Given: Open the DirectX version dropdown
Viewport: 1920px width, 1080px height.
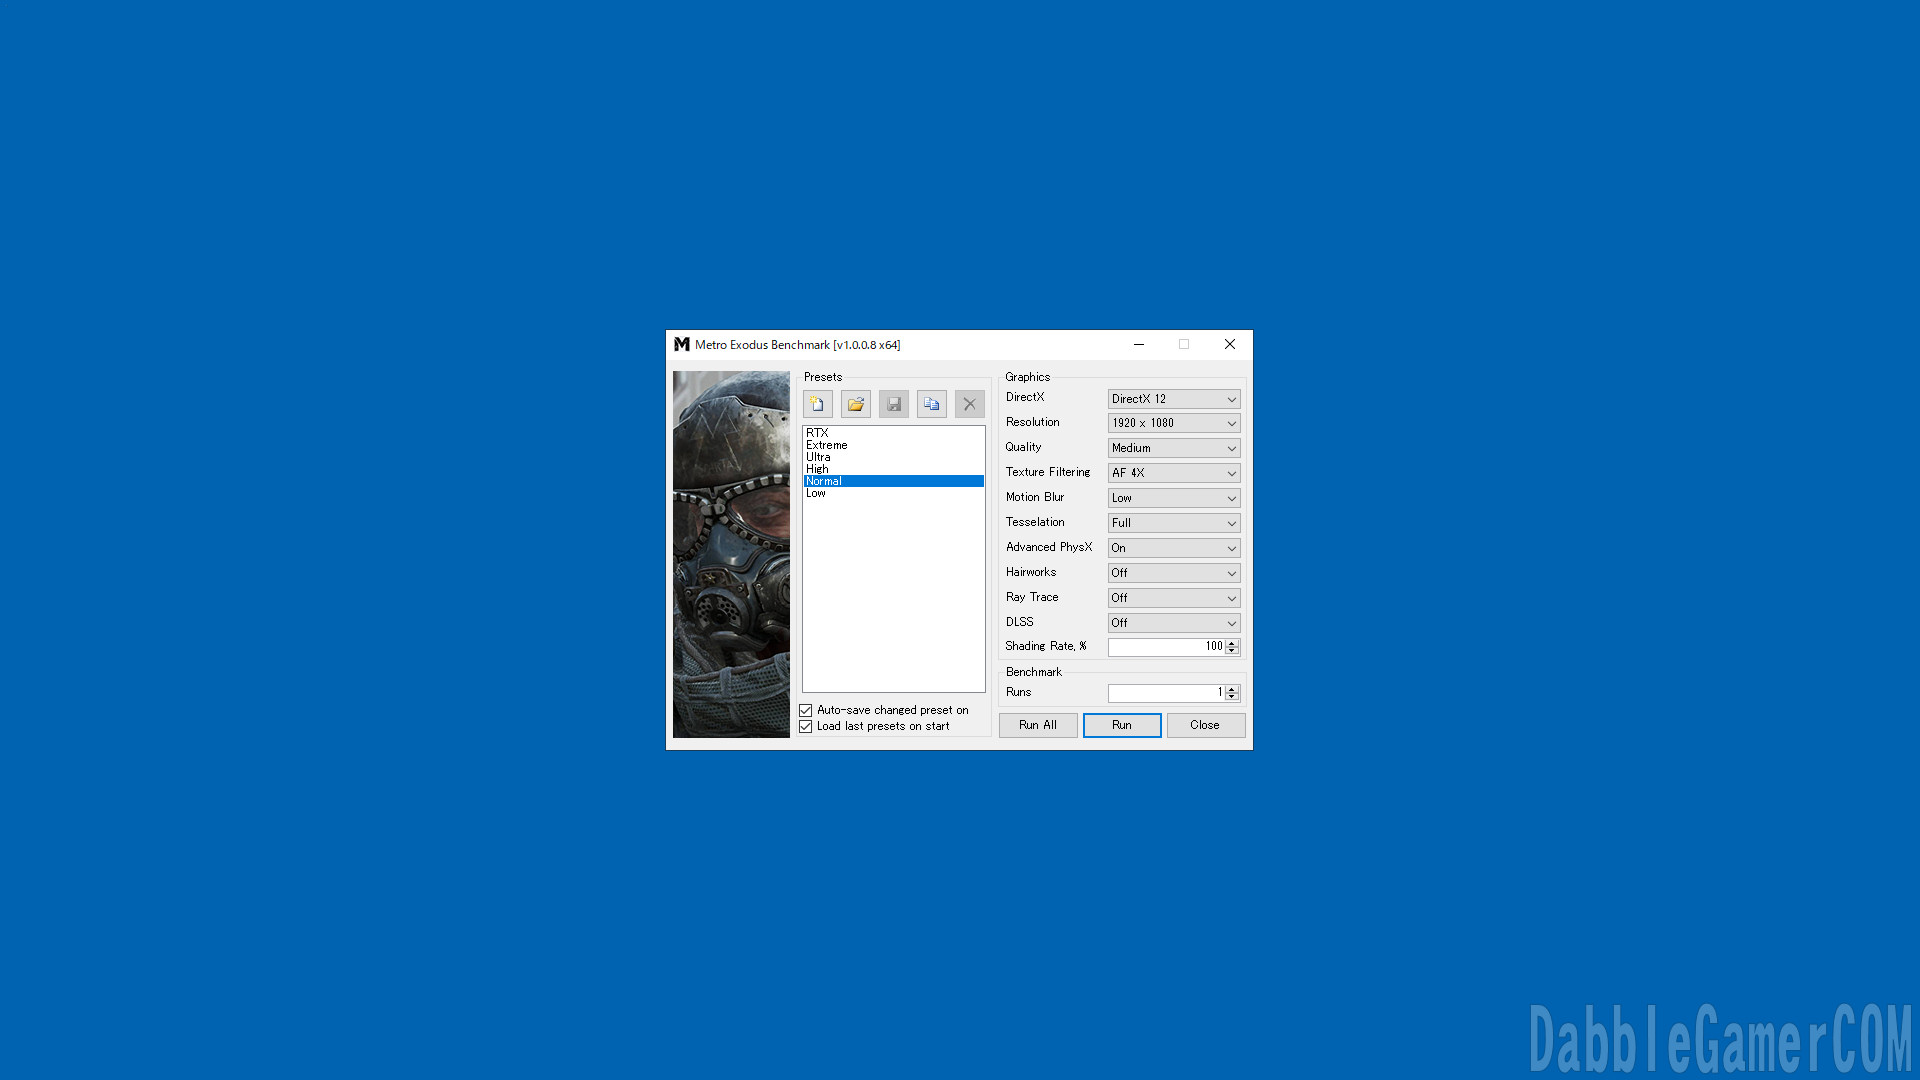Looking at the screenshot, I should pyautogui.click(x=1173, y=398).
